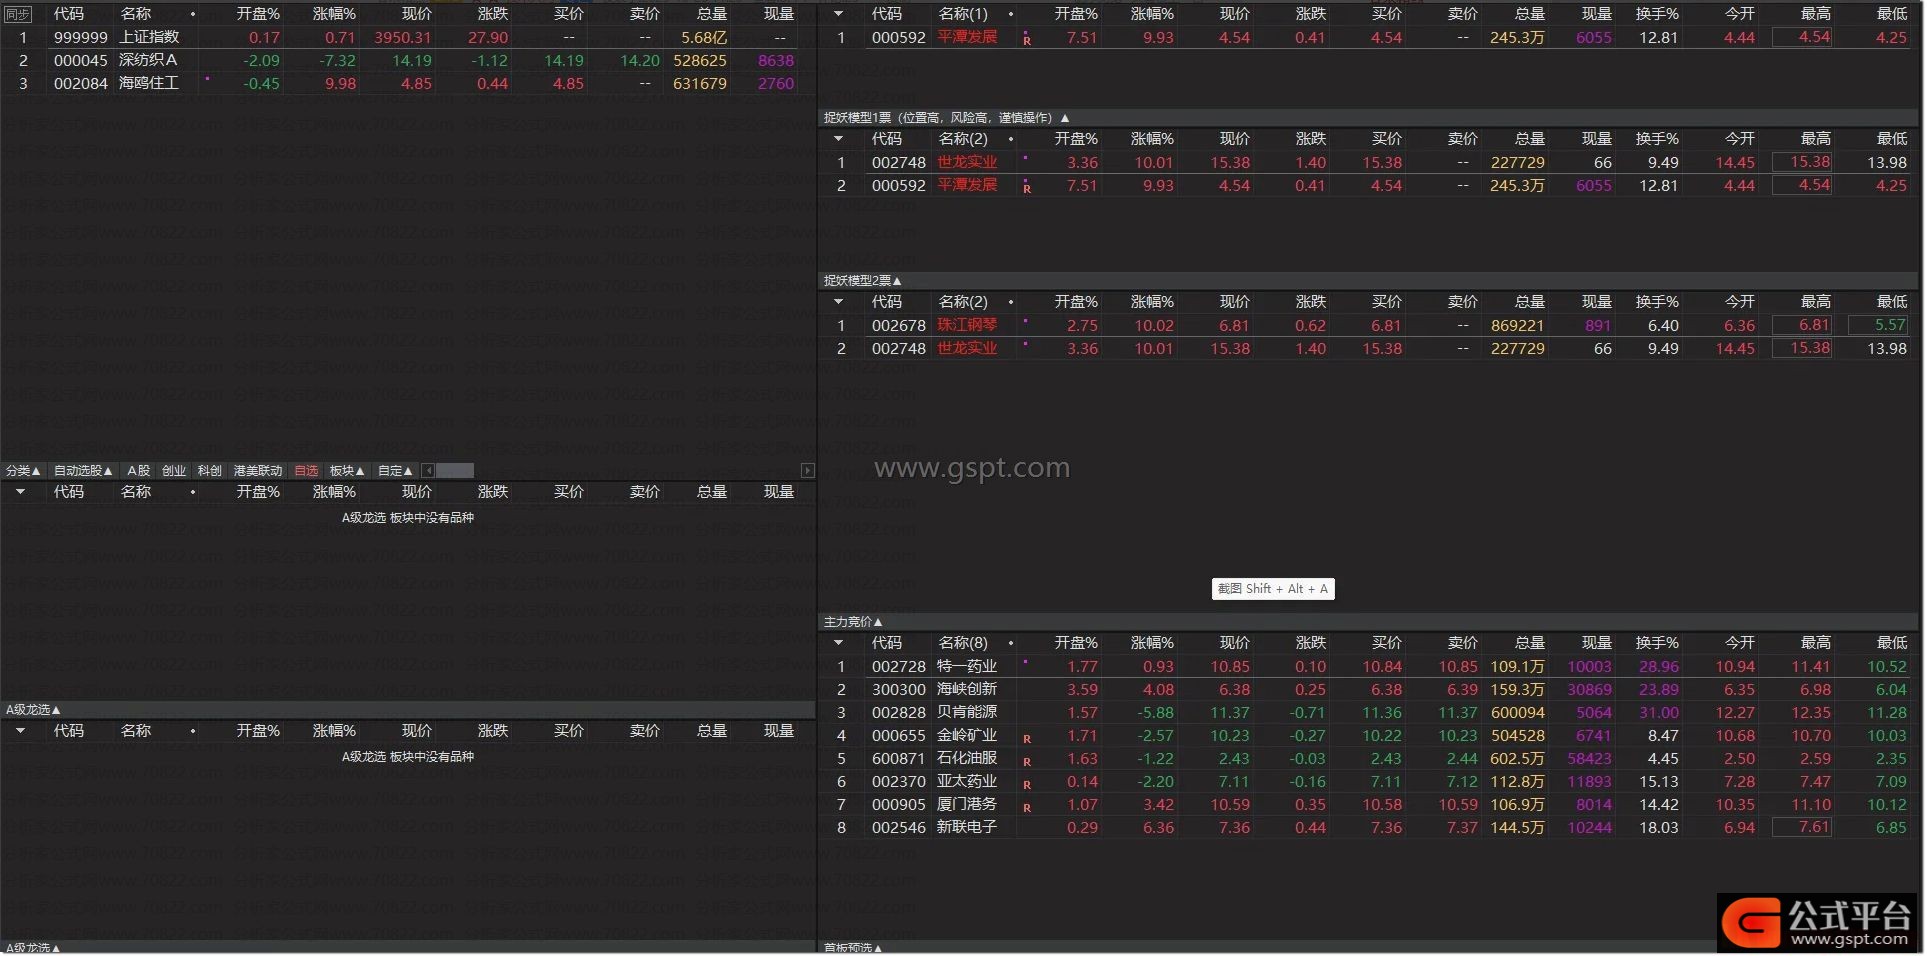1927x956 pixels.
Task: Click R marker beside 金岭矿业
Action: pyautogui.click(x=1027, y=739)
